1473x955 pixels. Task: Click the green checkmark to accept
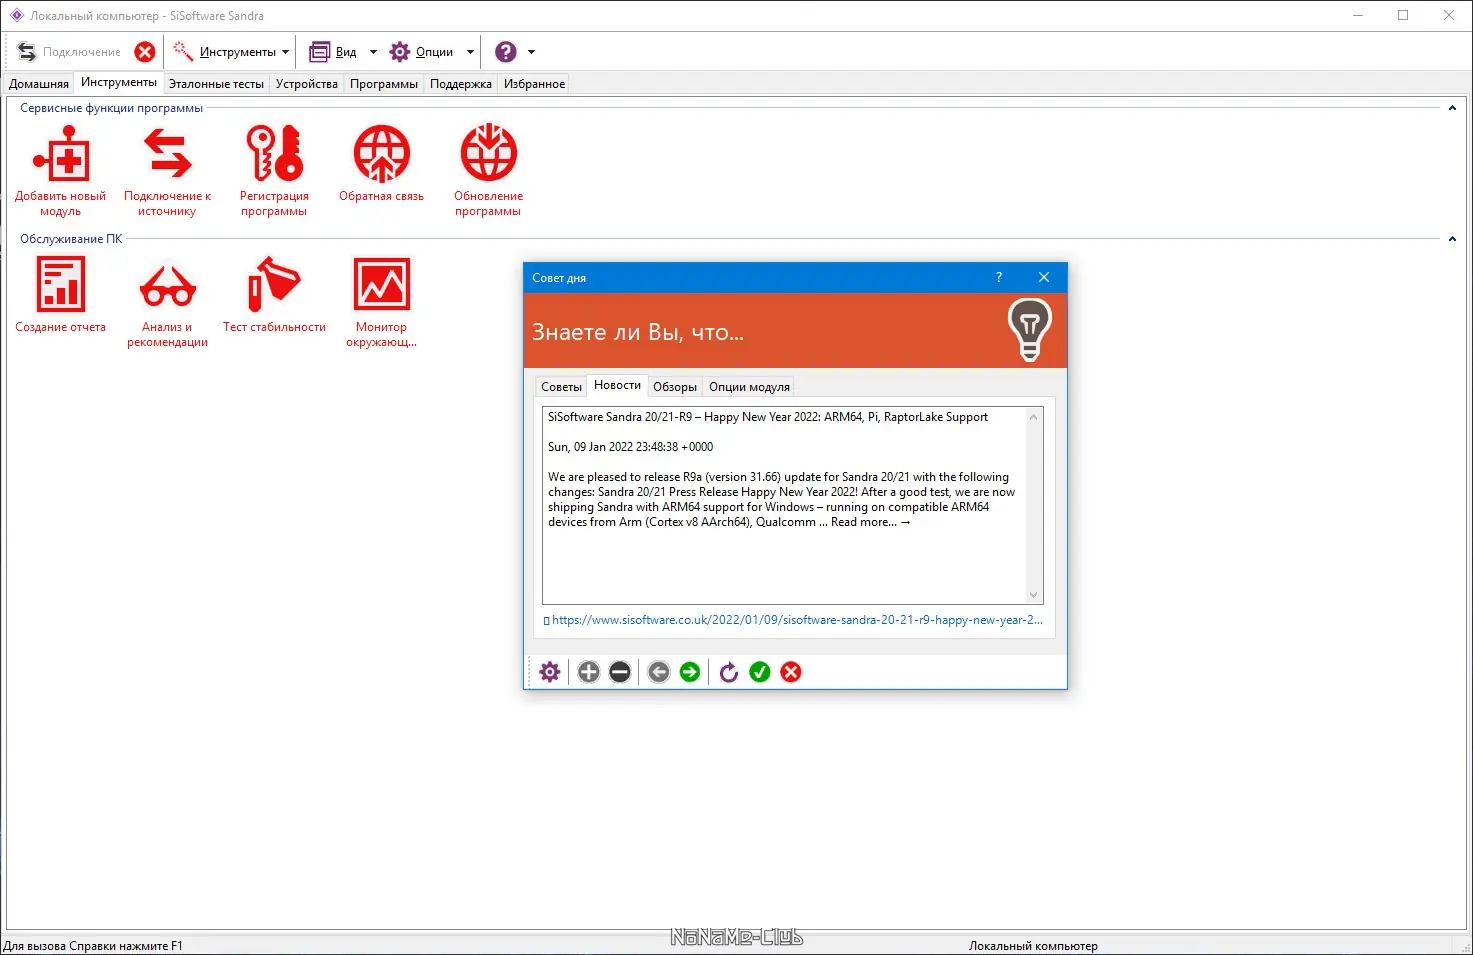tap(759, 672)
